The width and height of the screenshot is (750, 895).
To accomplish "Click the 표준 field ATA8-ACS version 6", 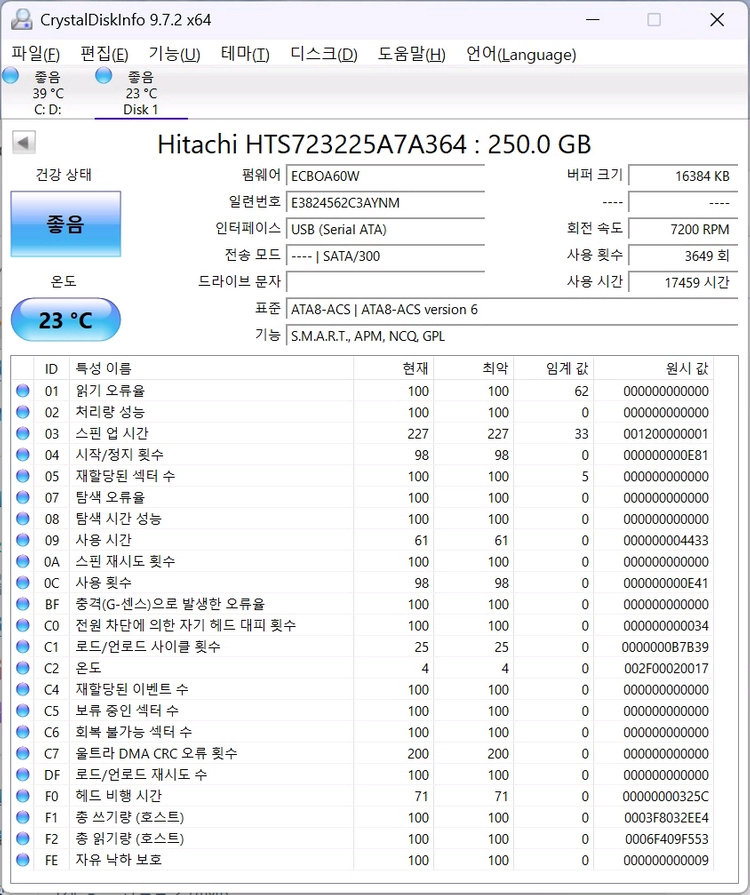I will (x=512, y=309).
